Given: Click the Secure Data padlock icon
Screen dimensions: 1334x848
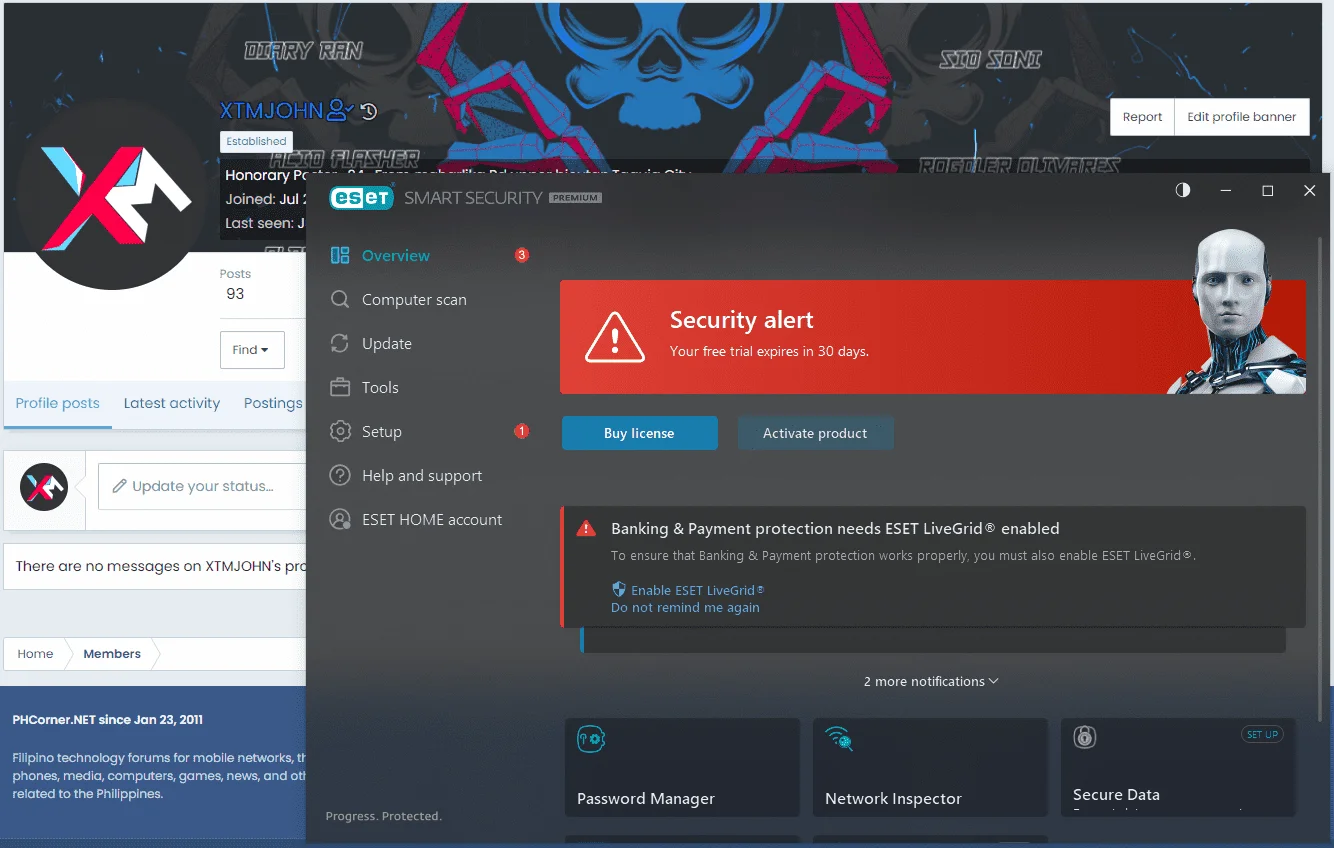Looking at the screenshot, I should (x=1084, y=737).
